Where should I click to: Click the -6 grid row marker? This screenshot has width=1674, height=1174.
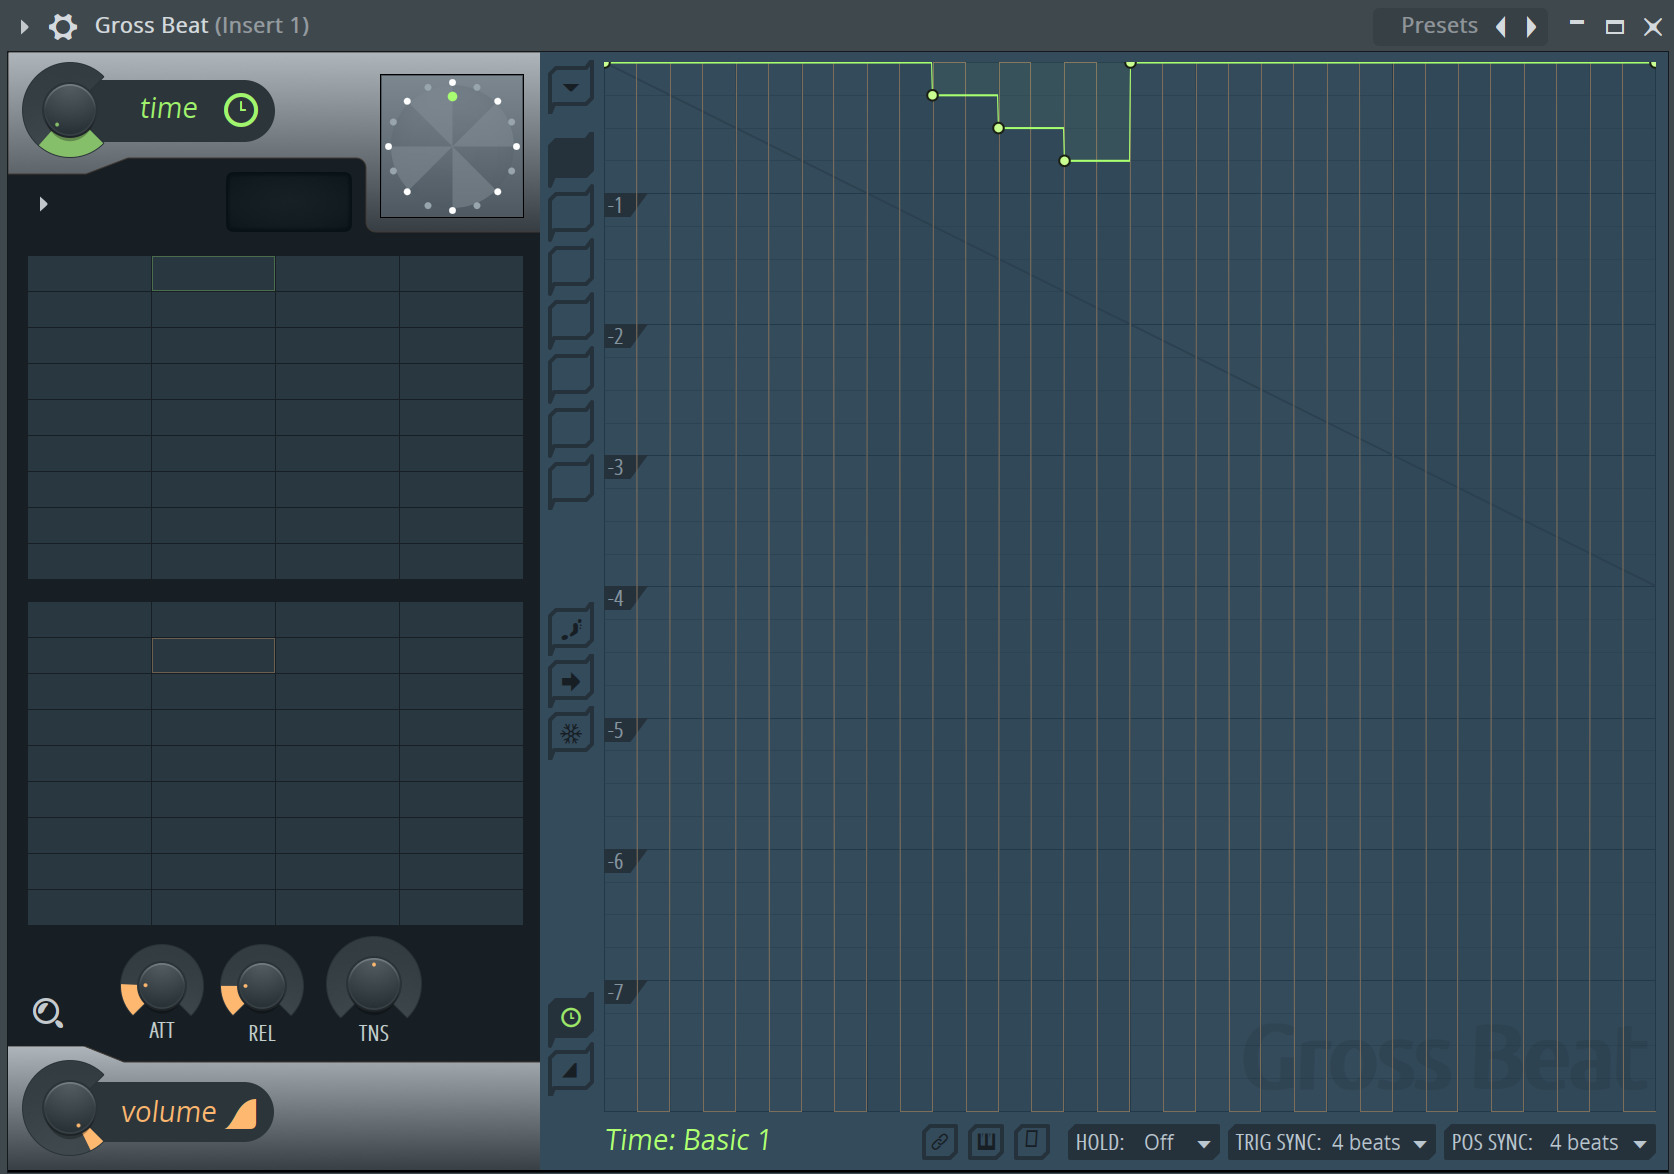point(624,861)
